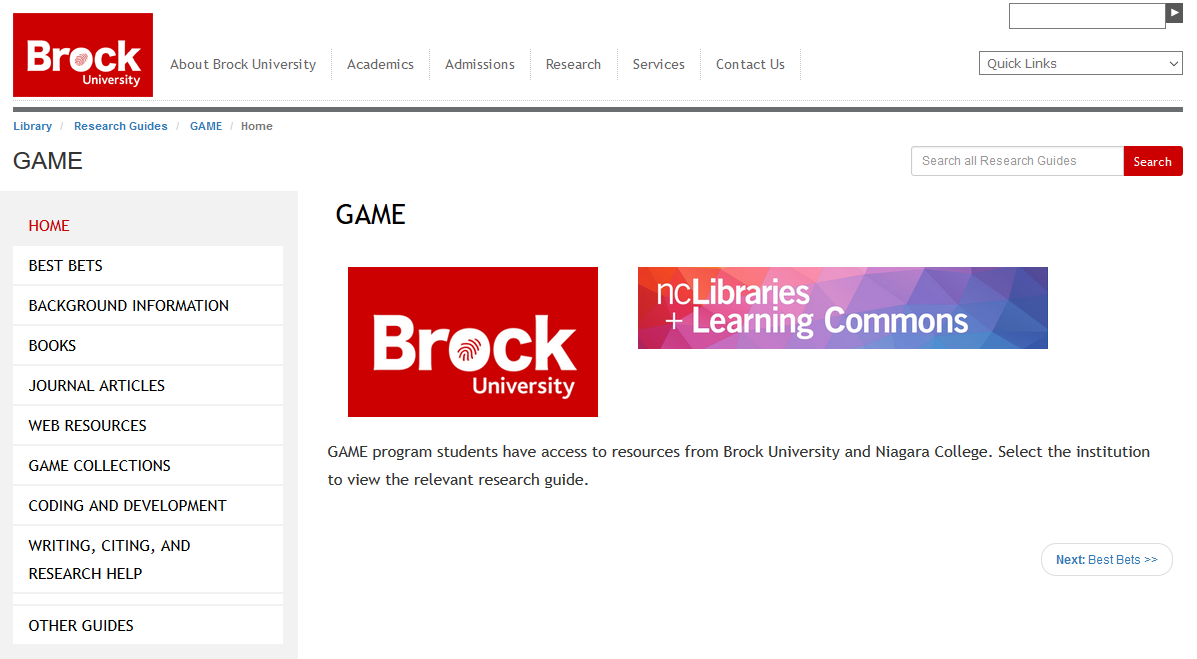Image resolution: width=1197 pixels, height=659 pixels.
Task: Open the Academics menu item
Action: [380, 64]
